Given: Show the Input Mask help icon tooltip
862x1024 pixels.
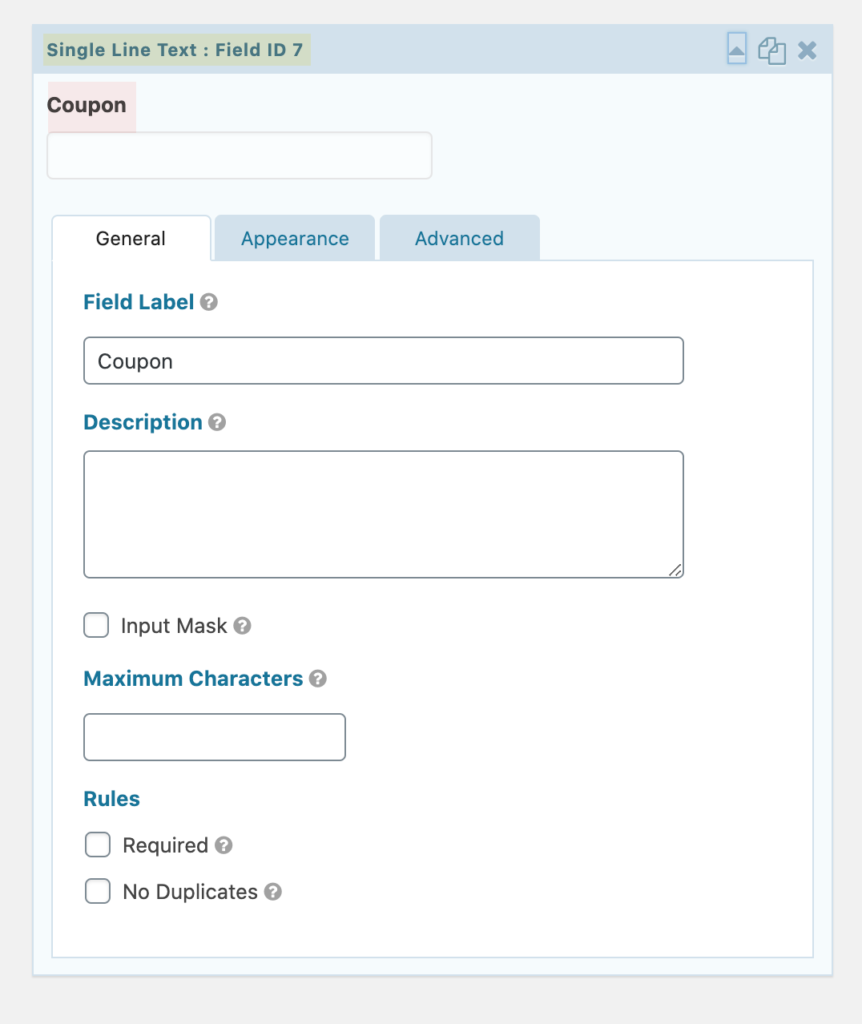Looking at the screenshot, I should click(x=242, y=626).
